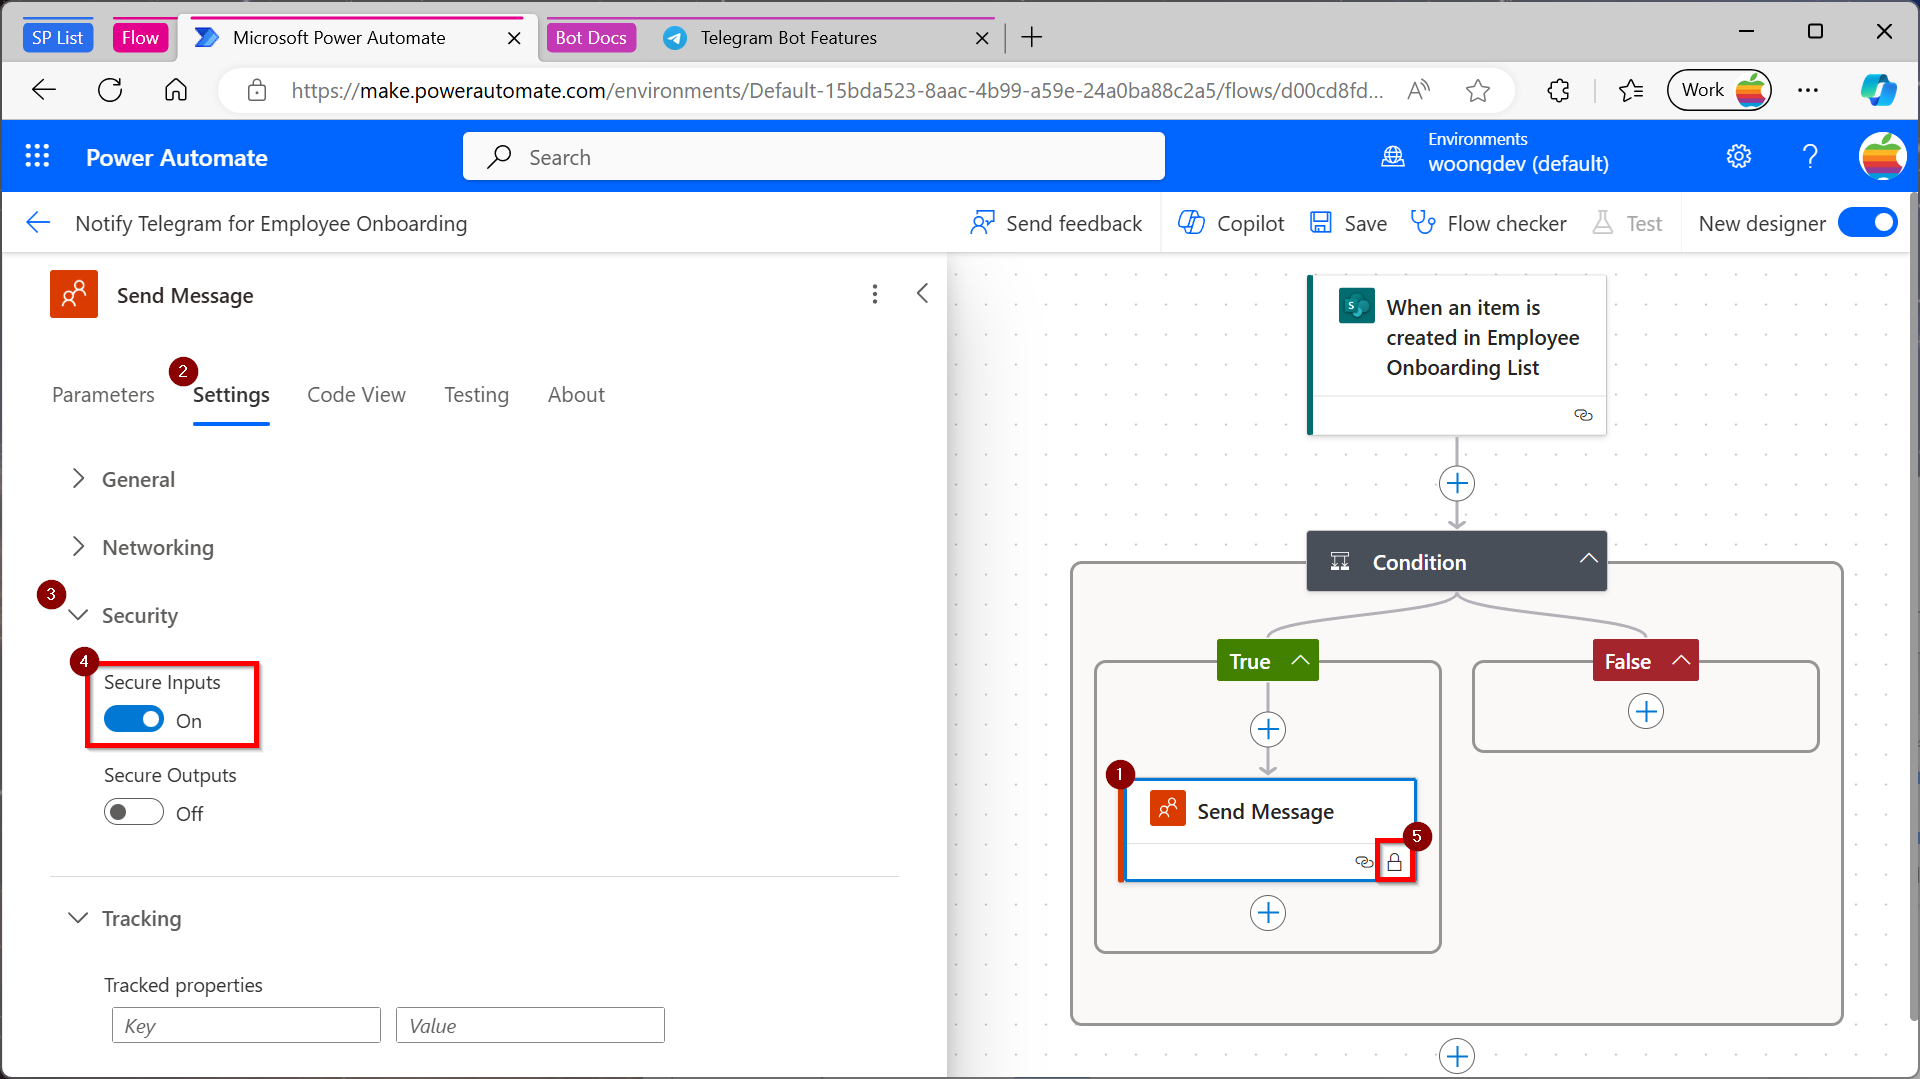Open the Bot Docs tab group label
This screenshot has width=1920, height=1079.
(591, 38)
